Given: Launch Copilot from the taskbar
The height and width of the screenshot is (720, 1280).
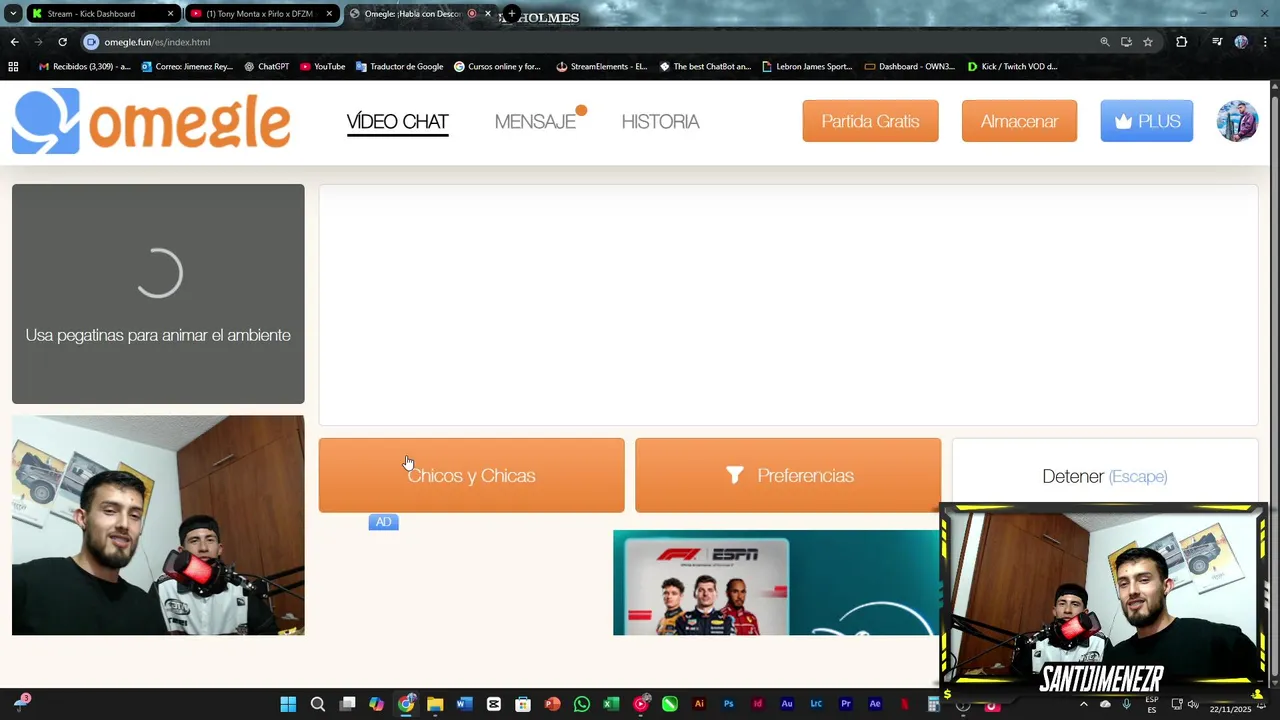Looking at the screenshot, I should coord(376,704).
